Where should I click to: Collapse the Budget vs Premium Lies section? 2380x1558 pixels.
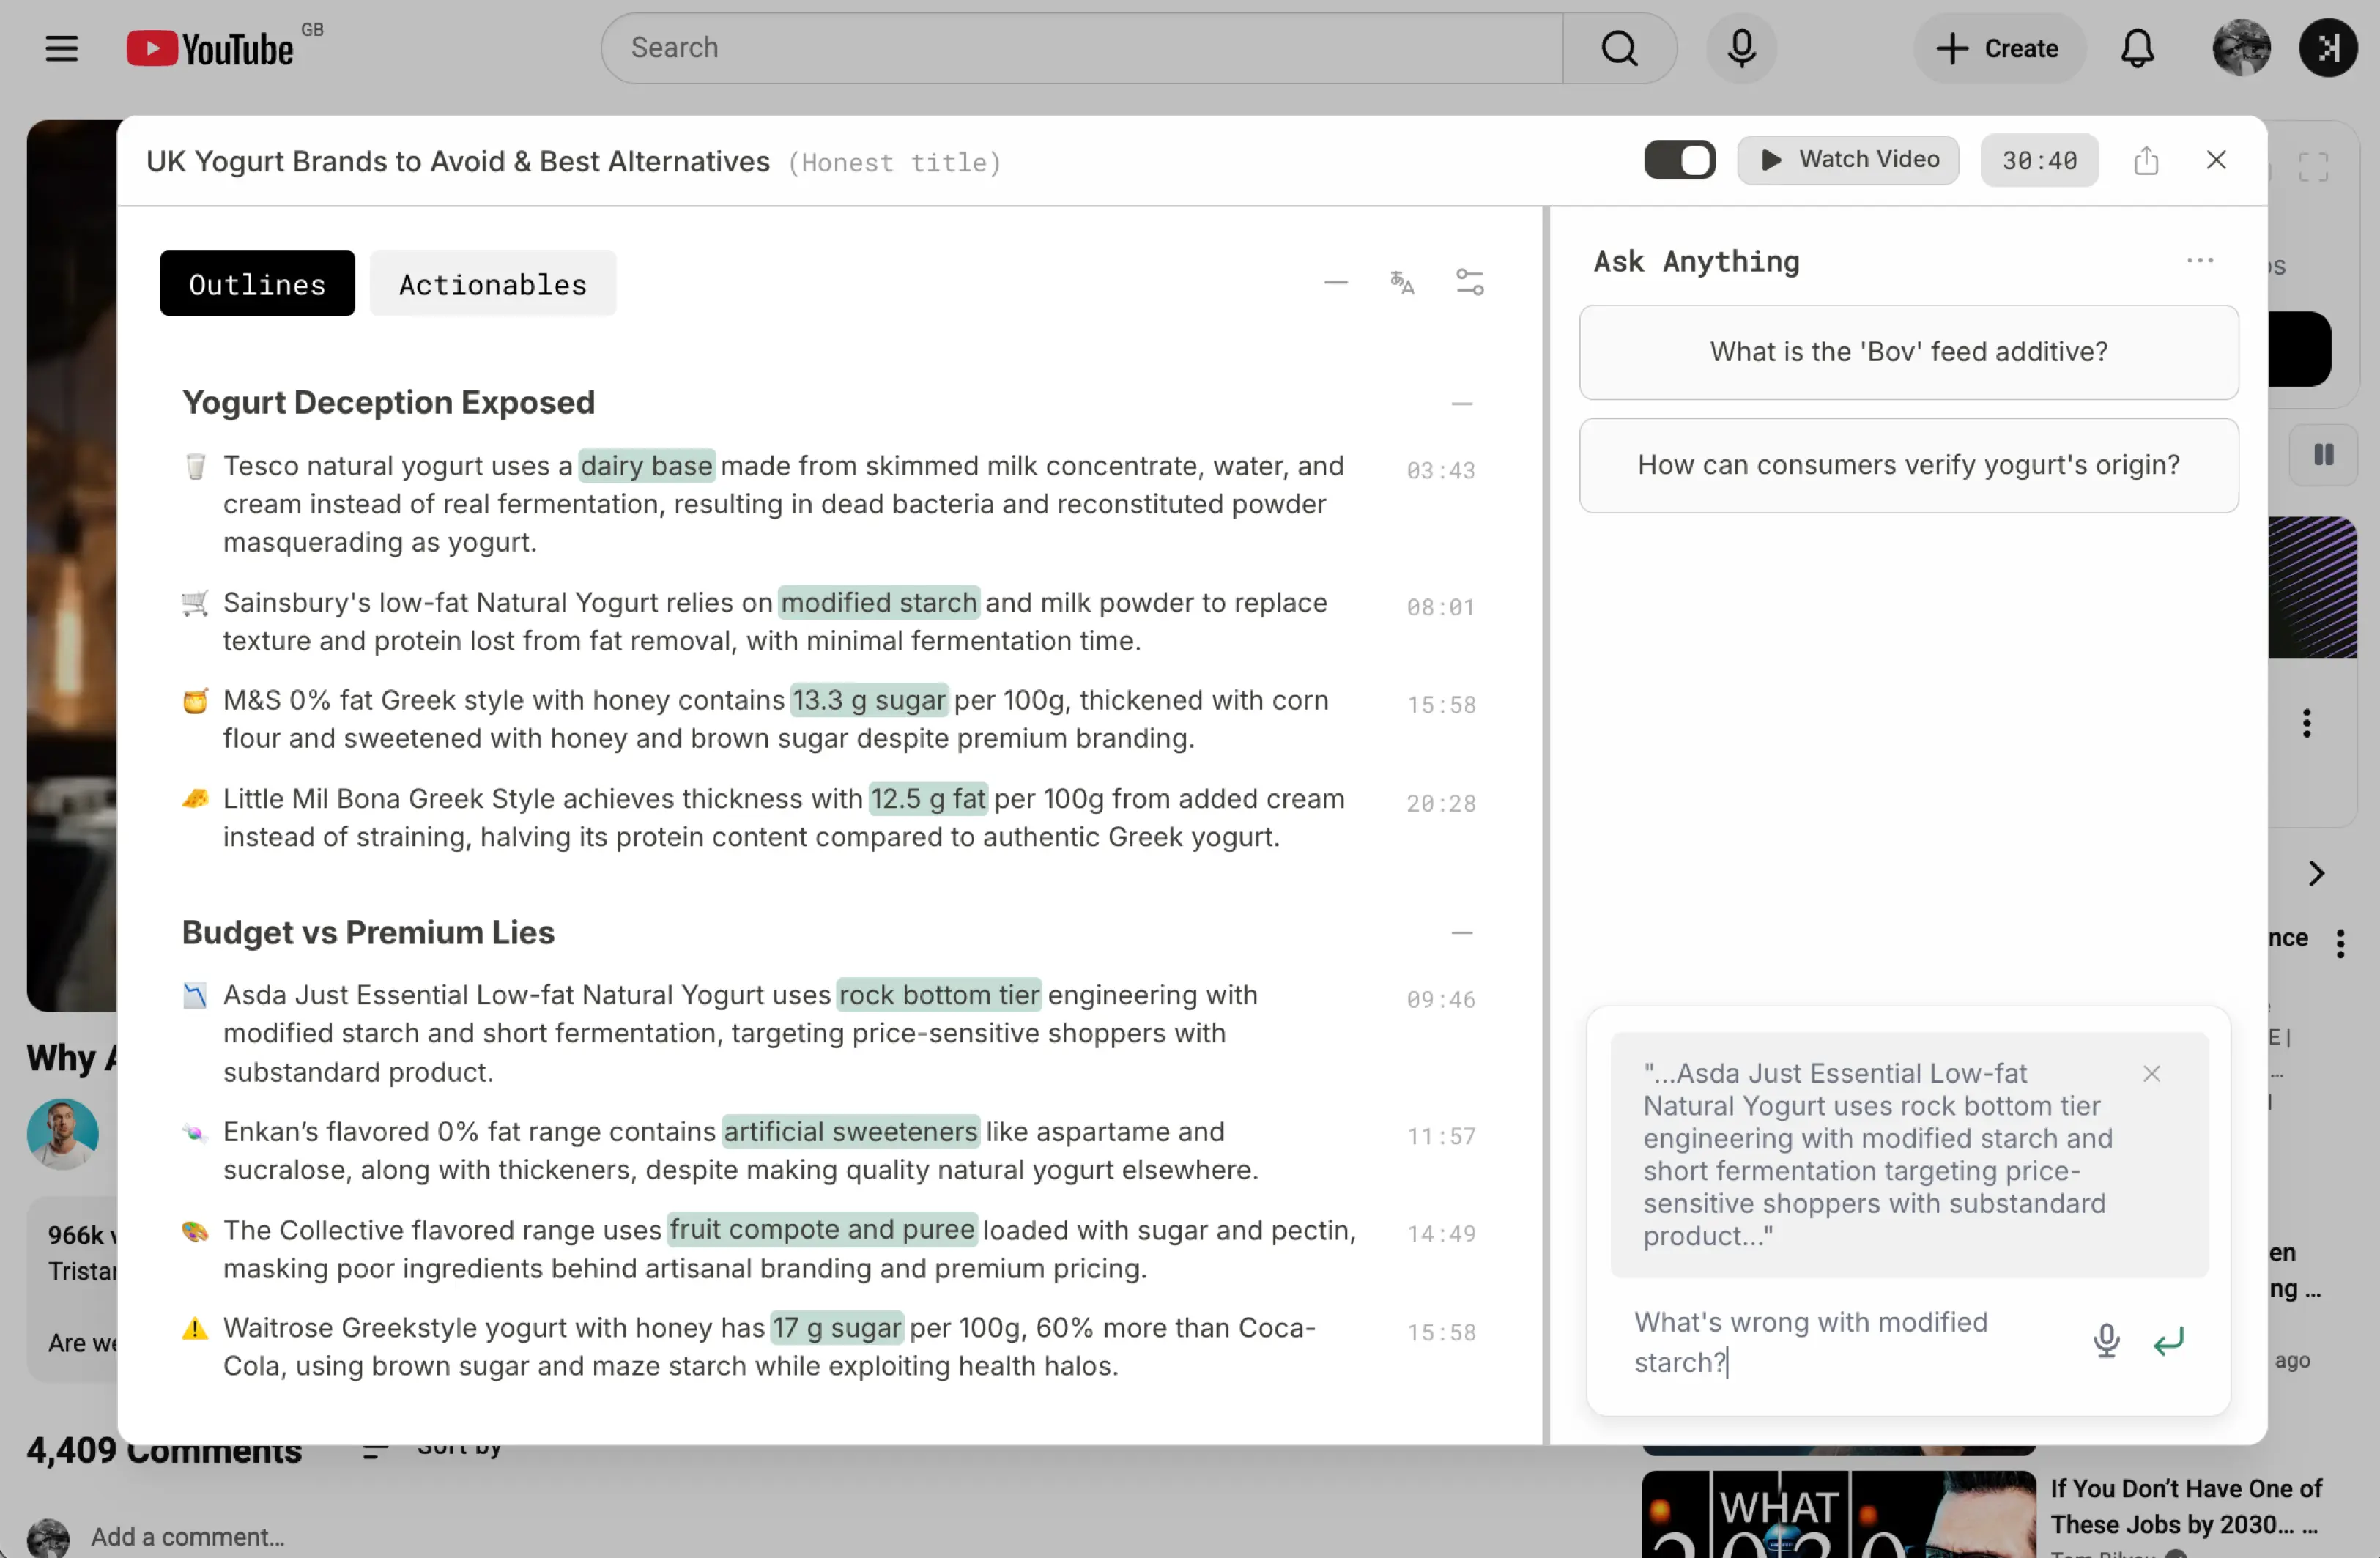click(1461, 933)
